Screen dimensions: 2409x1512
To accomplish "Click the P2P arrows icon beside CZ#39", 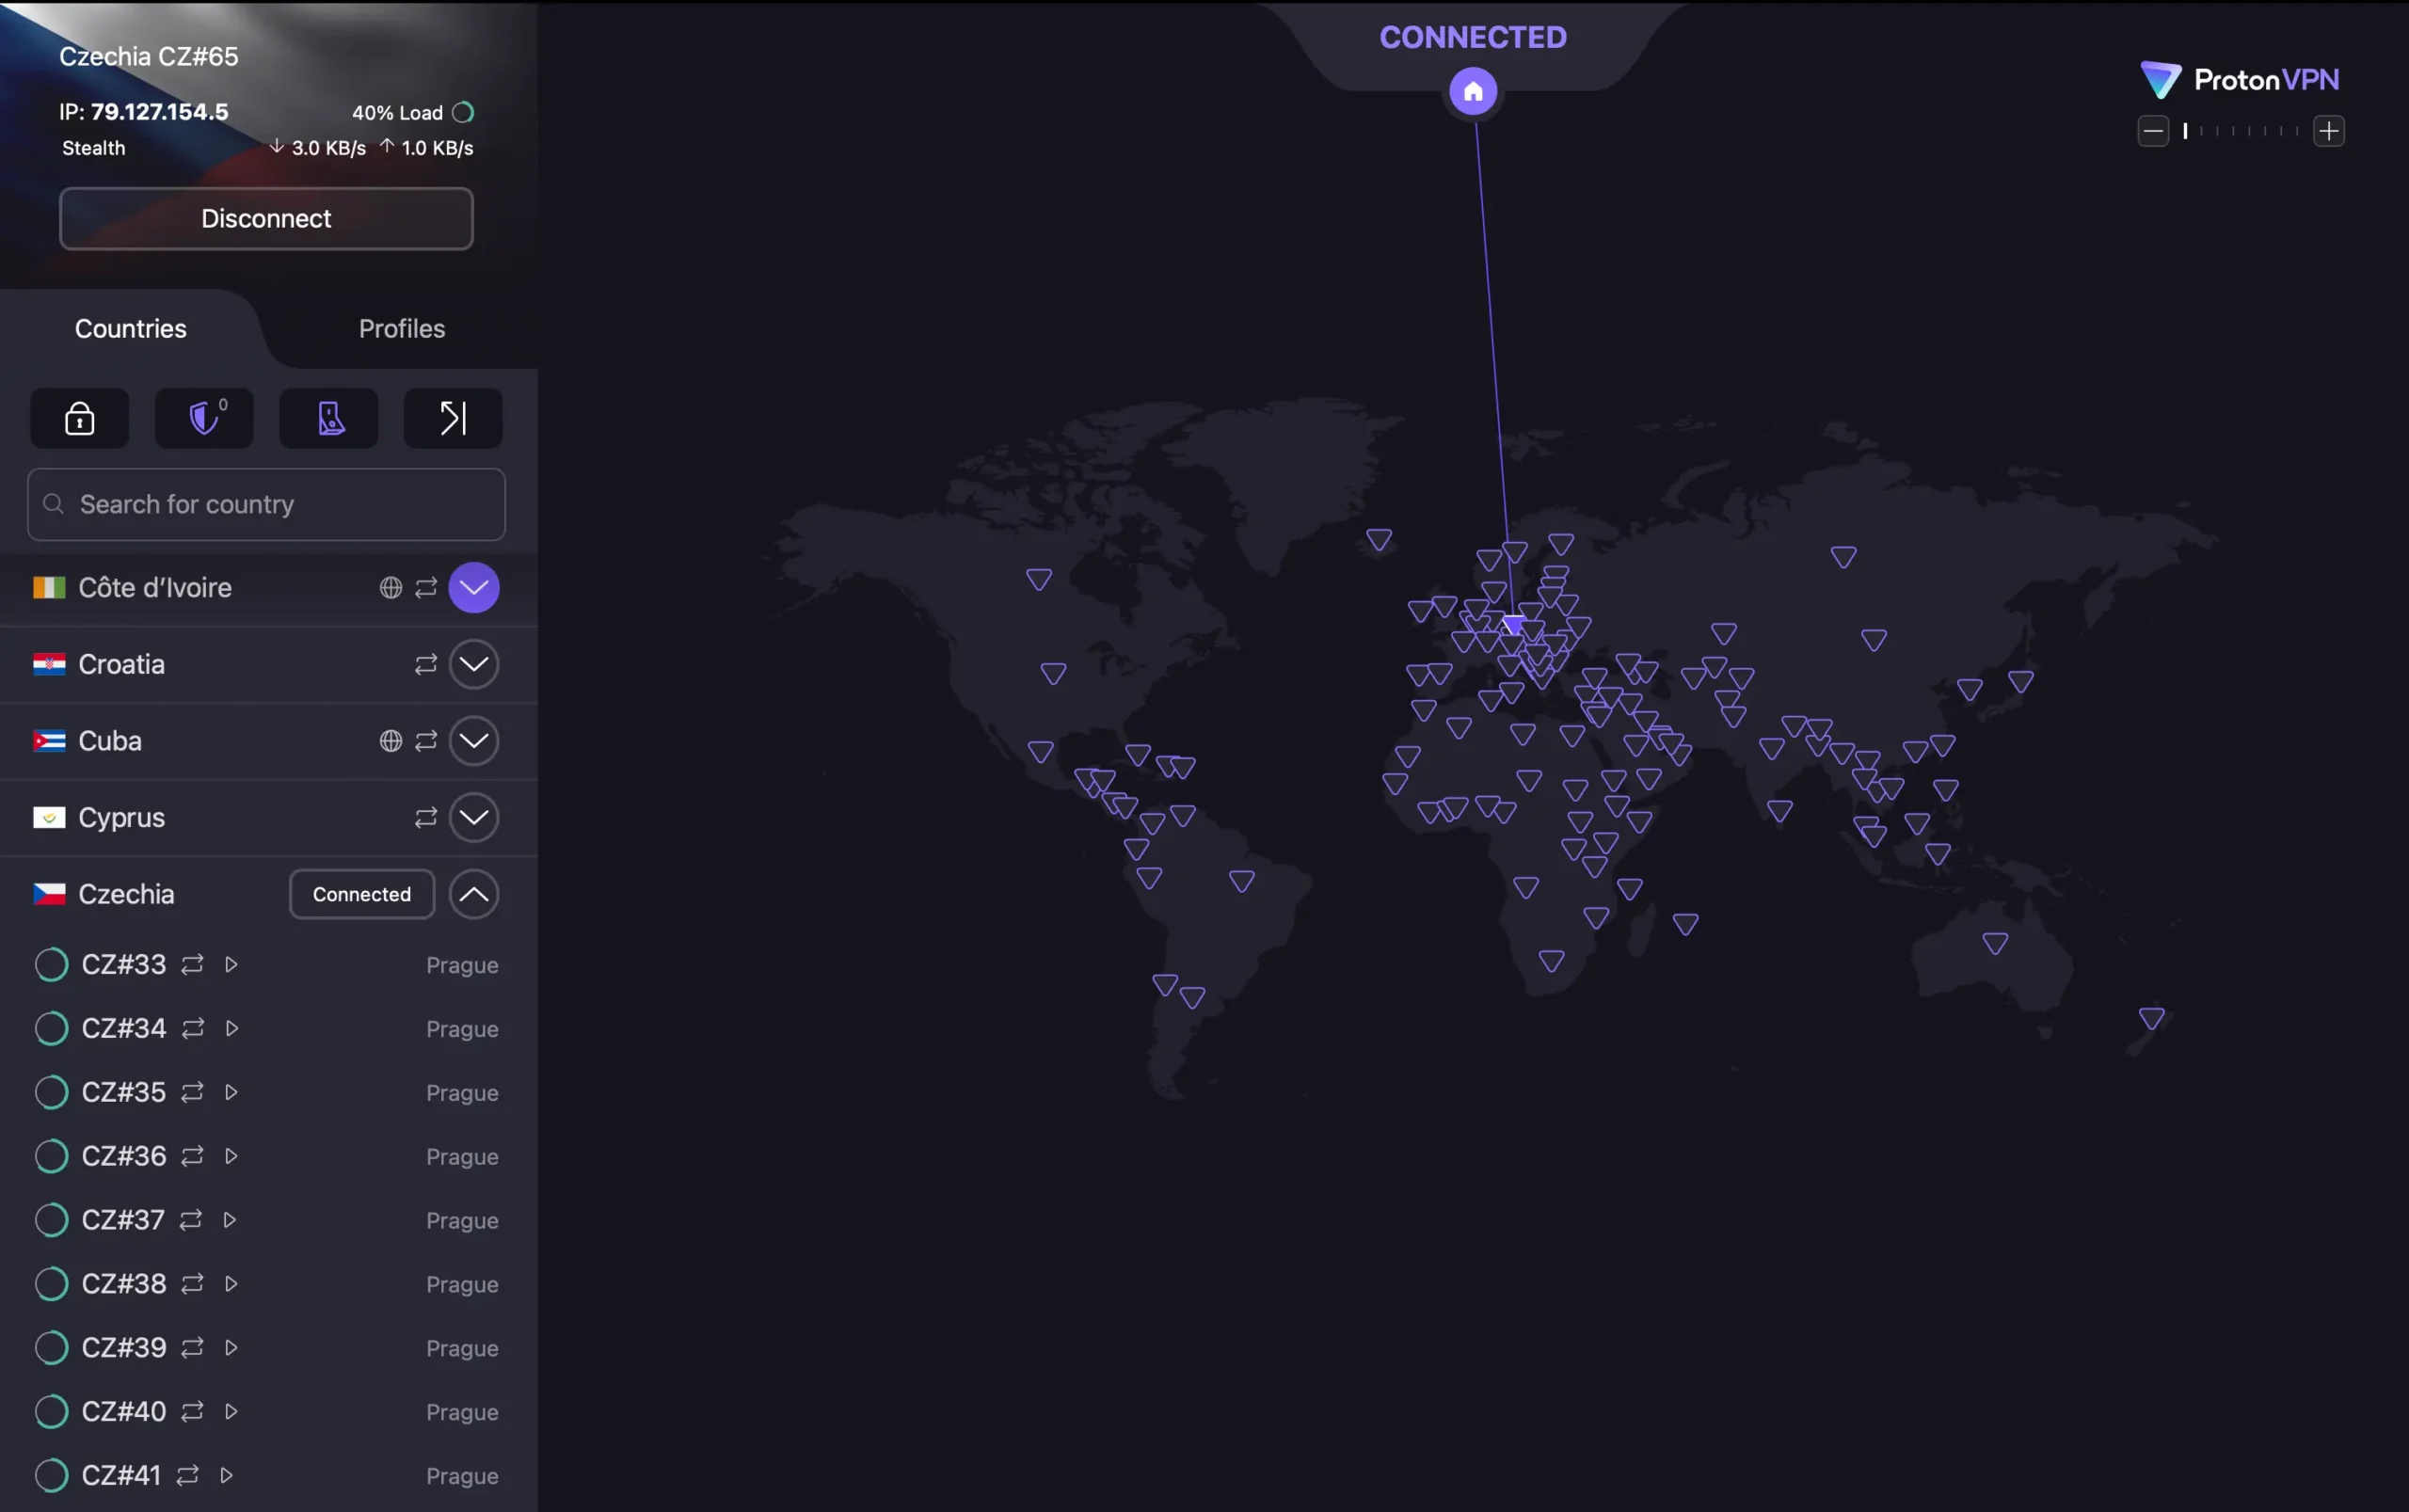I will click(x=192, y=1348).
